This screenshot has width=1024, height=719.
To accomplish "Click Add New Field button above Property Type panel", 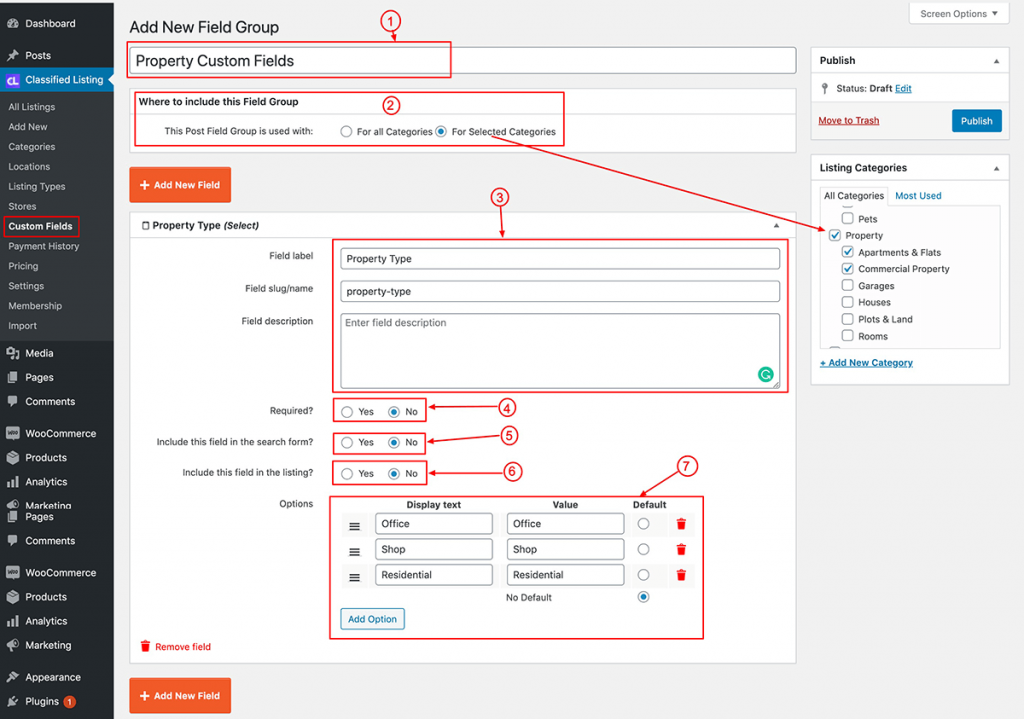I will [180, 185].
